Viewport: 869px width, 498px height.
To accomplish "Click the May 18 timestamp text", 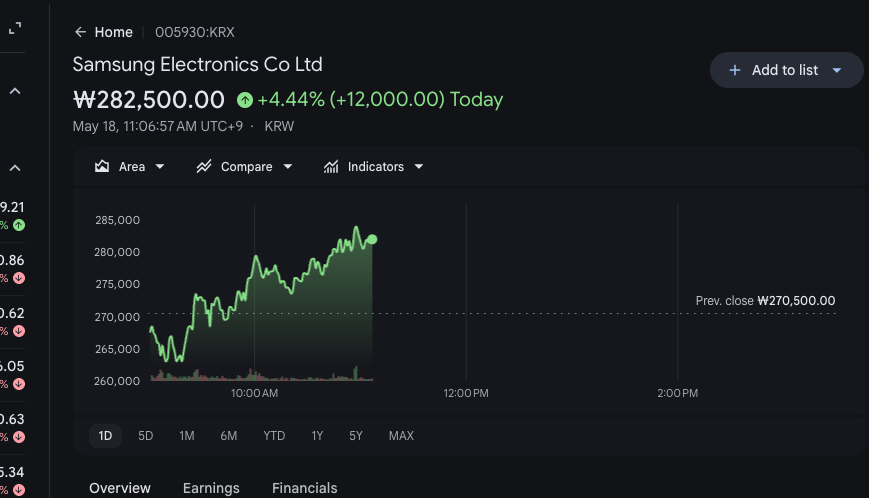I will pyautogui.click(x=157, y=126).
